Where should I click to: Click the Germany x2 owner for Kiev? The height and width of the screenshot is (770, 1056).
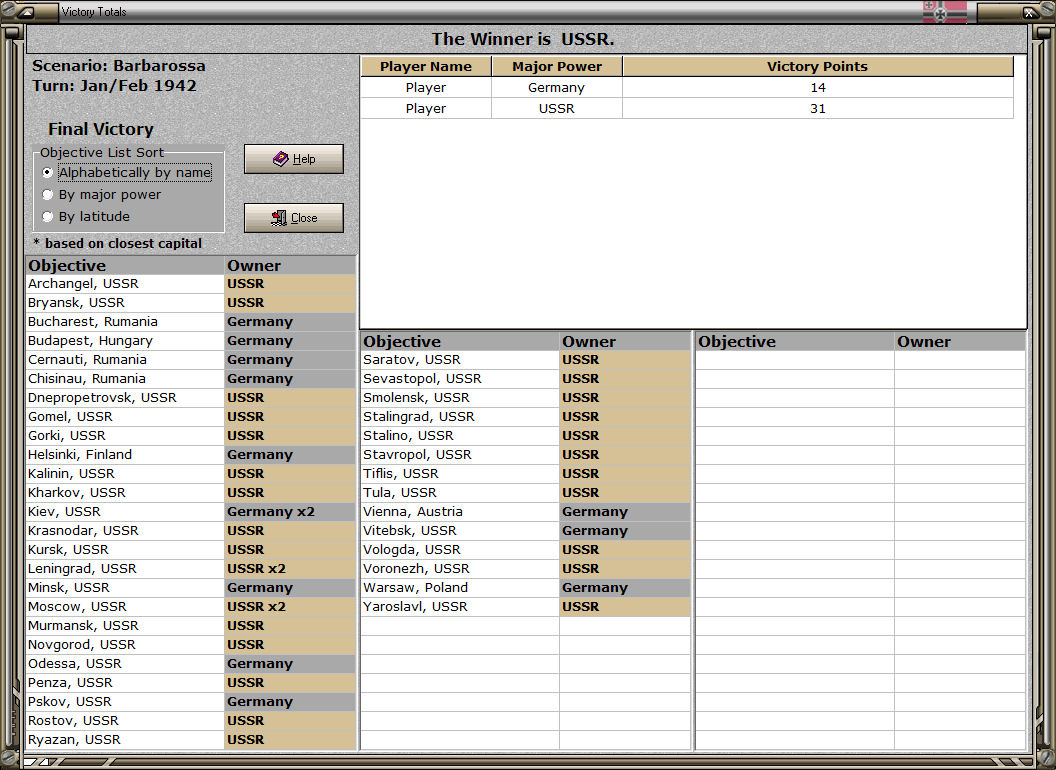pos(290,511)
